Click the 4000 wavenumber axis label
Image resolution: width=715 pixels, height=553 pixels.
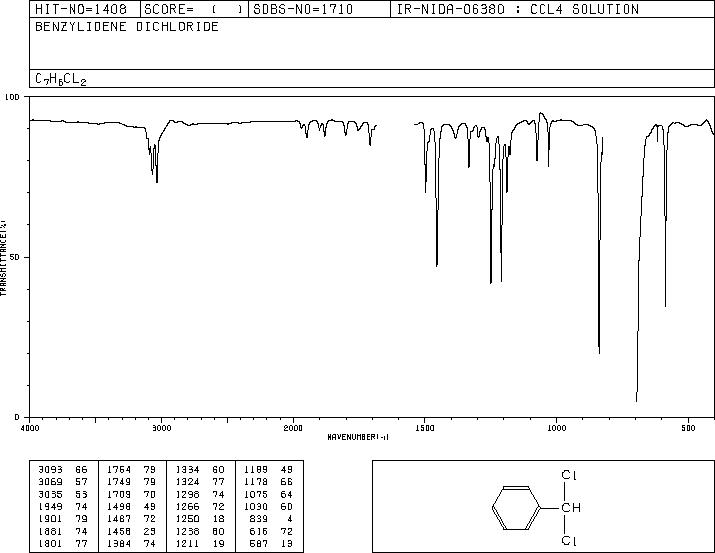(30, 428)
